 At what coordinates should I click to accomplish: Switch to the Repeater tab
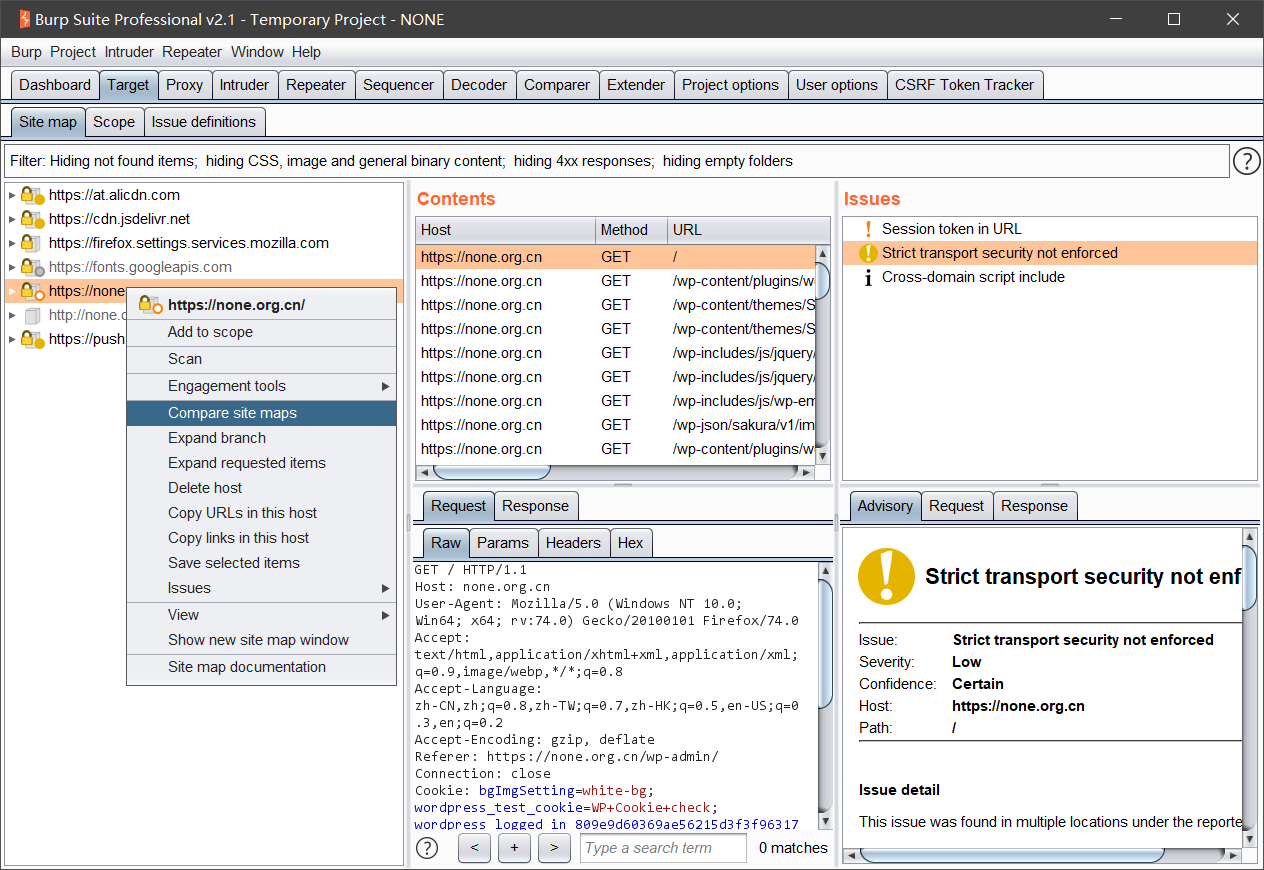coord(315,85)
